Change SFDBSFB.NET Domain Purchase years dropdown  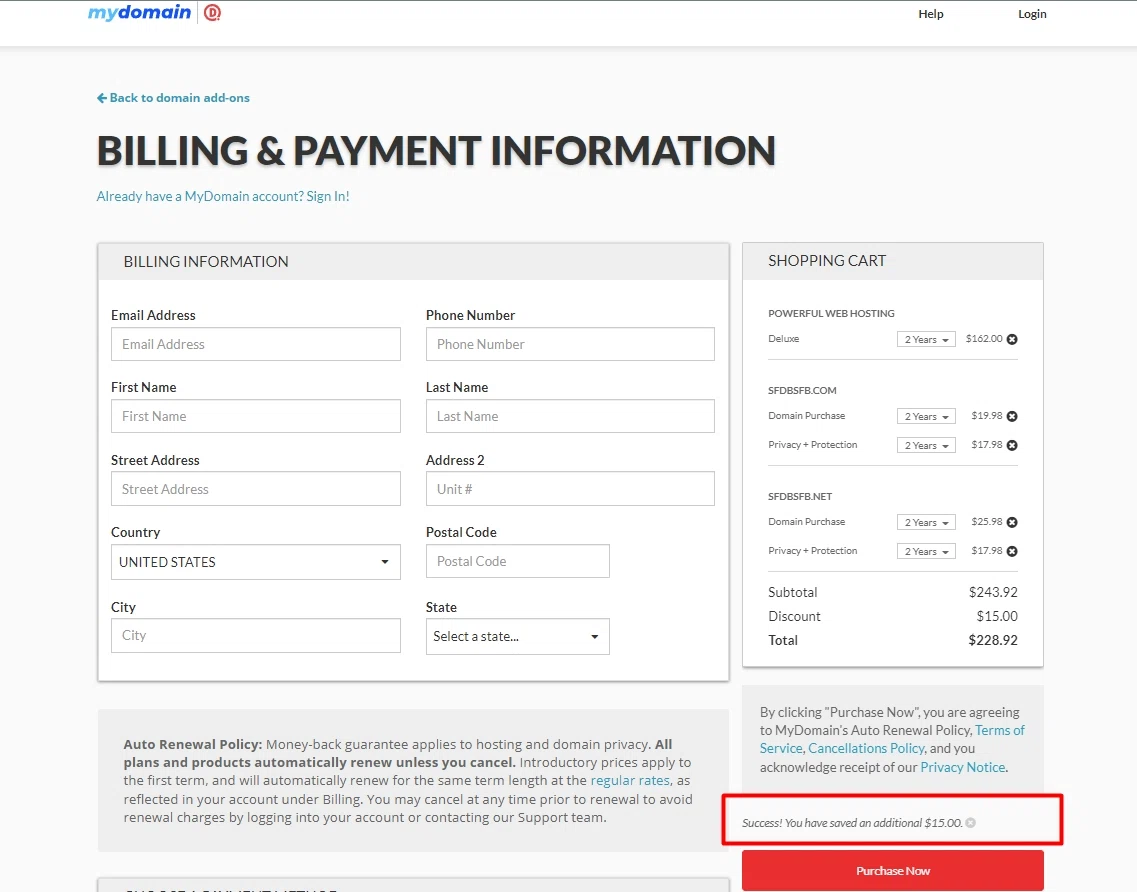click(926, 522)
